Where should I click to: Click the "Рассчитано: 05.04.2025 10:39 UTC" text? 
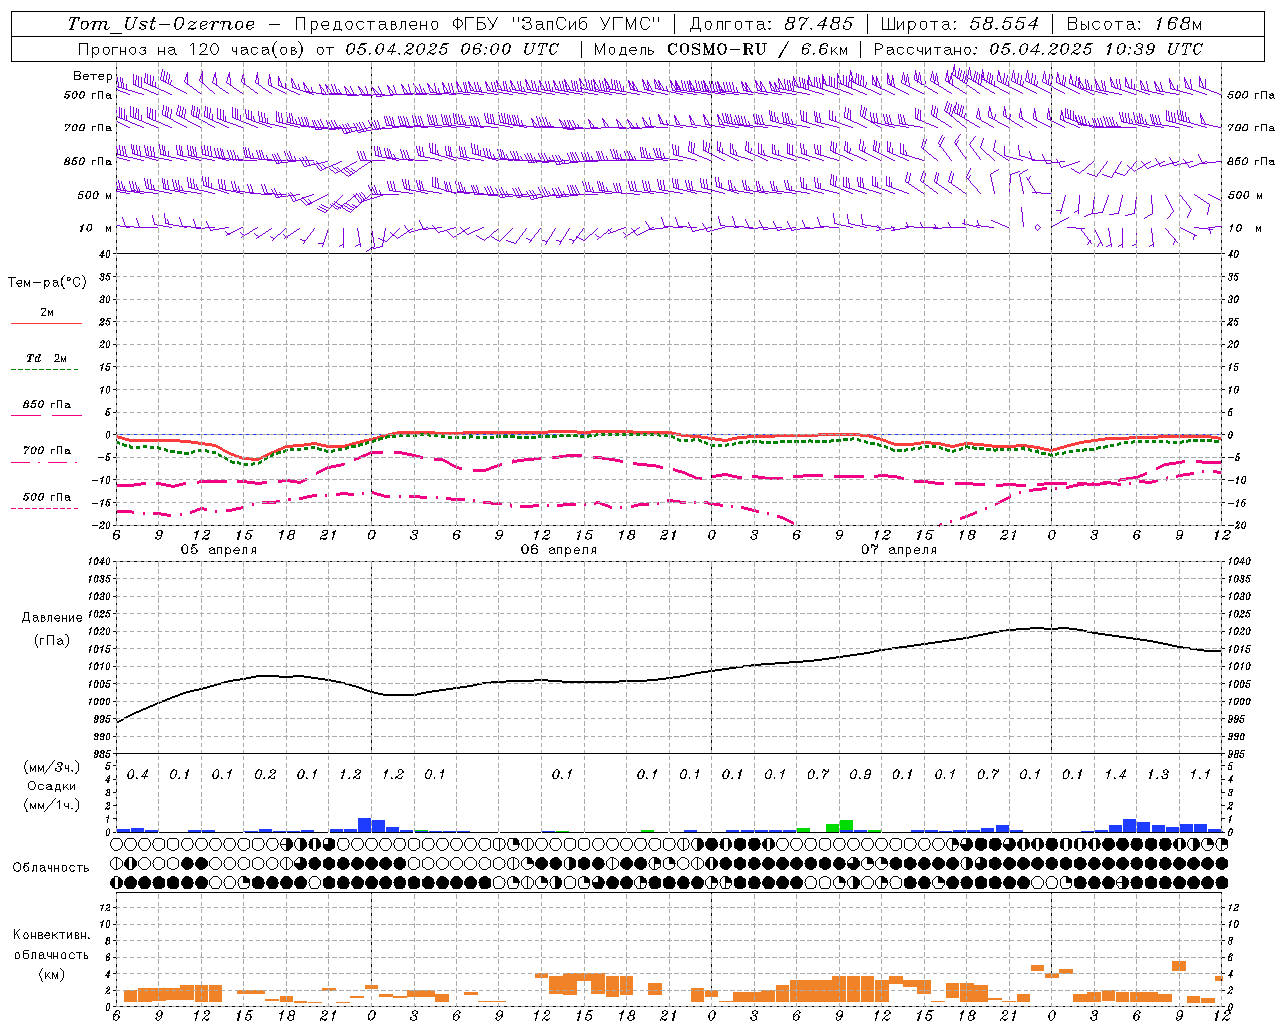point(1038,49)
